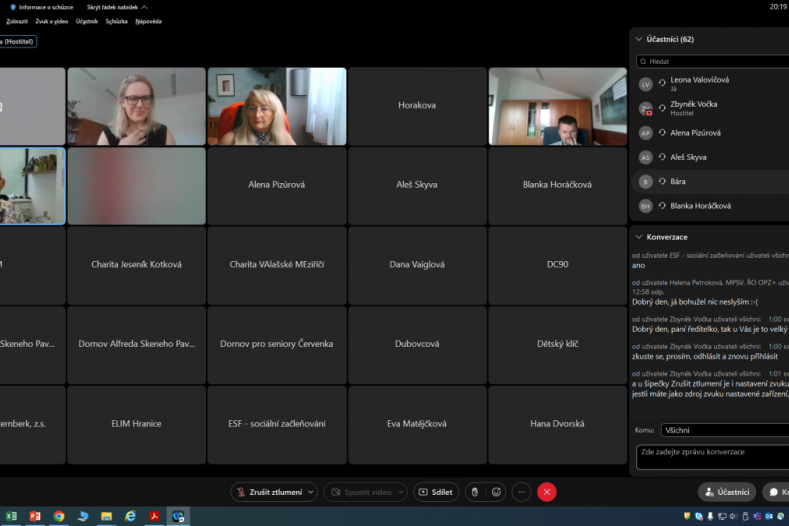
Task: Open Excel from the Windows taskbar
Action: point(11,516)
